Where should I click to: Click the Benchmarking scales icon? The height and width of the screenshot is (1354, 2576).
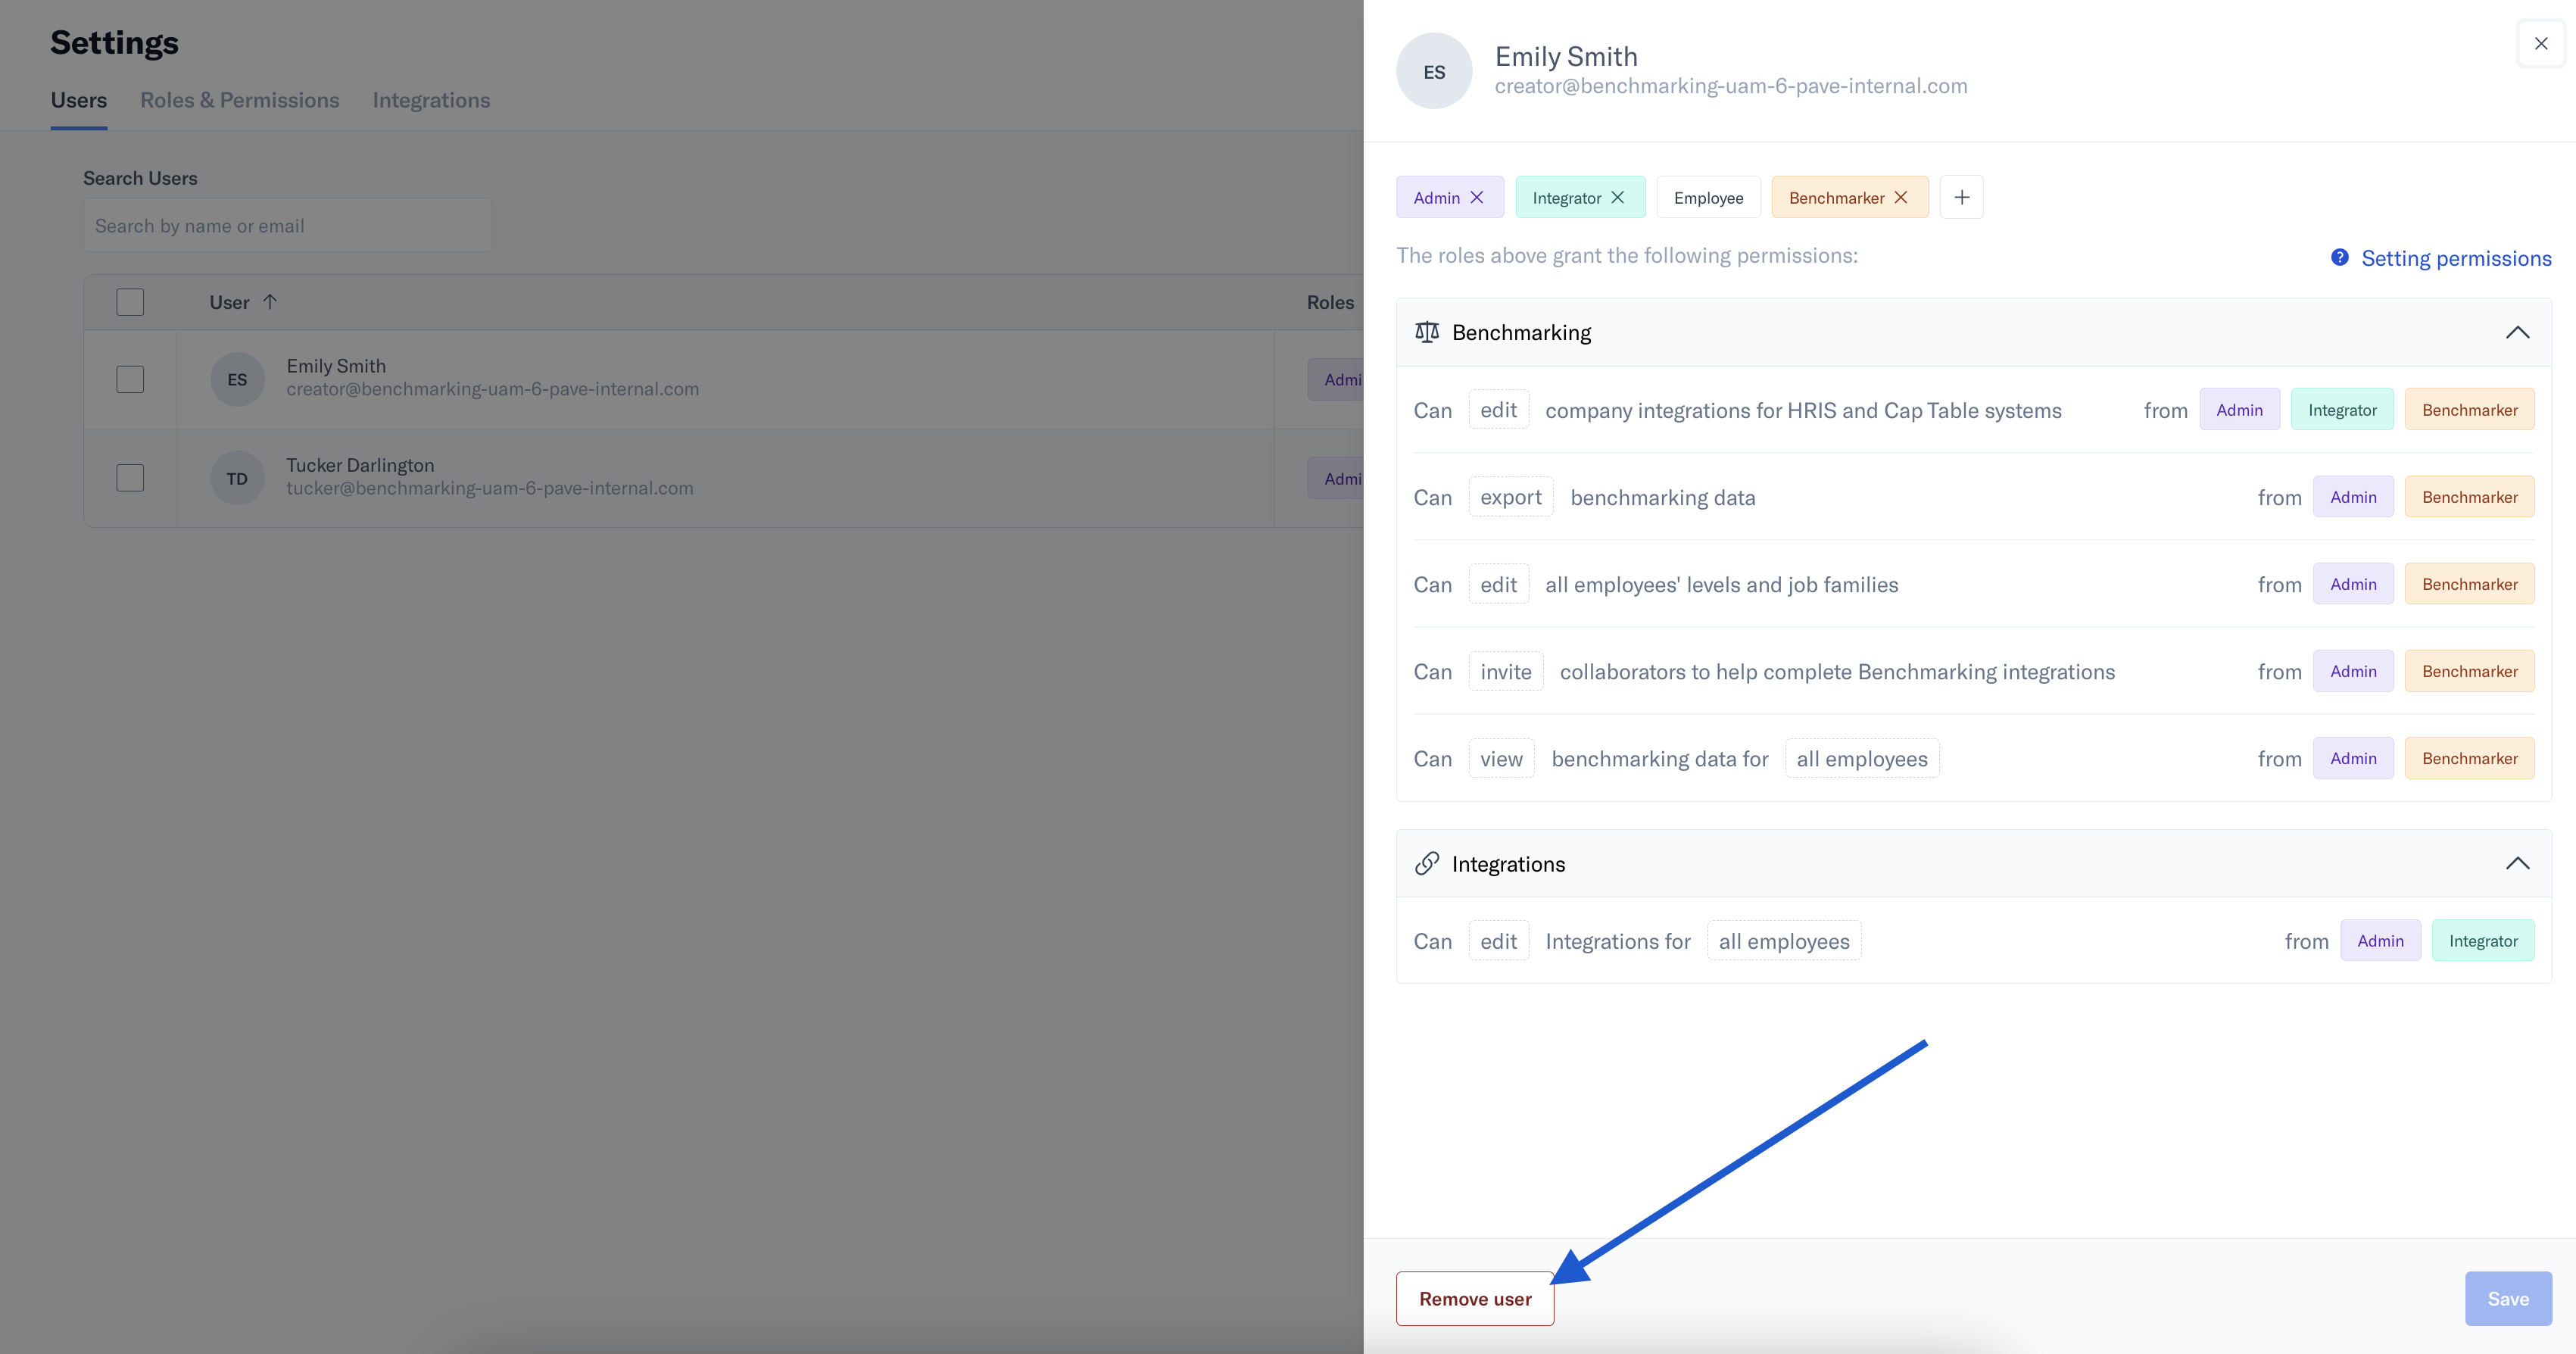[1426, 332]
